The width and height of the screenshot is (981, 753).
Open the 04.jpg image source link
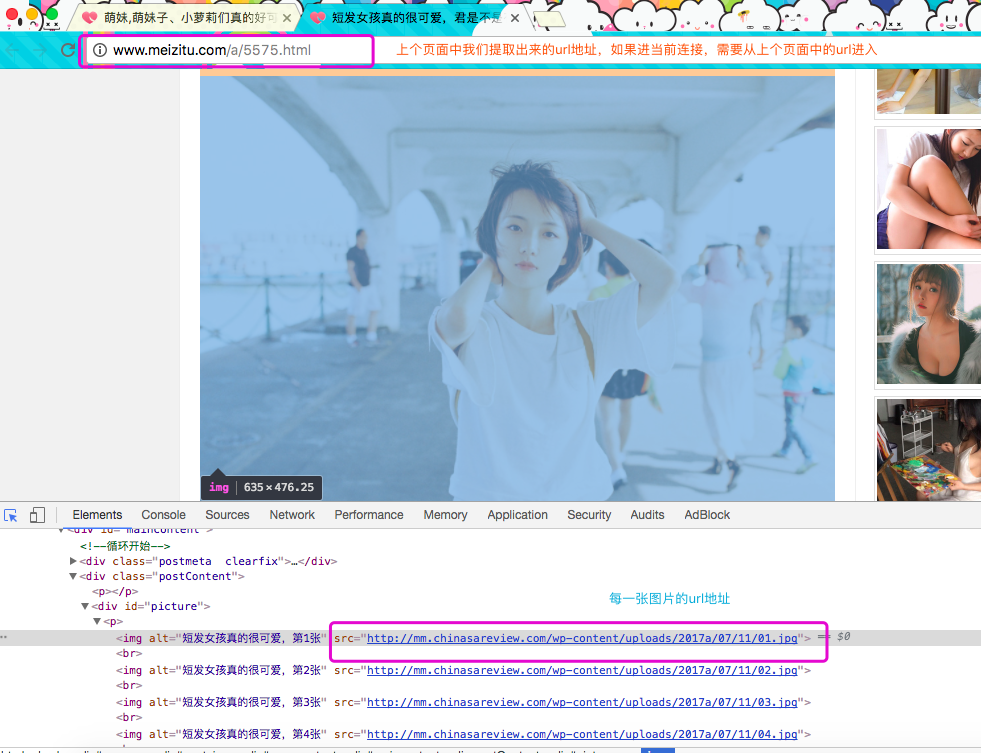582,734
